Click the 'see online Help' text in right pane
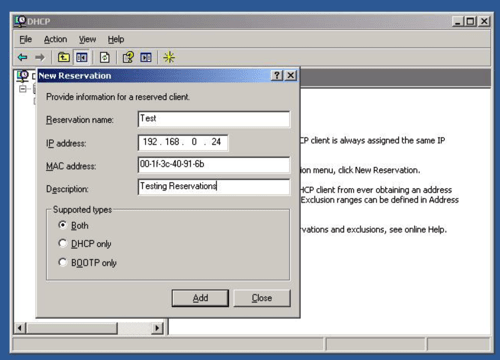The width and height of the screenshot is (500, 360). 418,230
